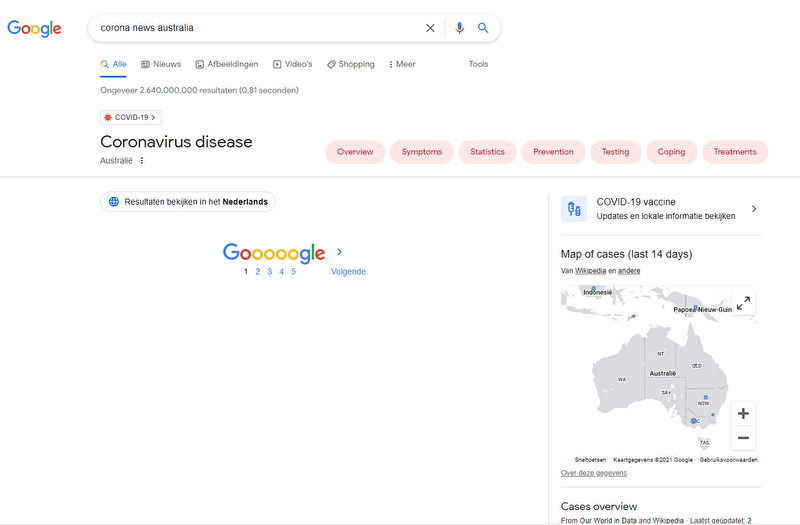The height and width of the screenshot is (525, 800).
Task: Zoom in on the map with plus
Action: [743, 413]
